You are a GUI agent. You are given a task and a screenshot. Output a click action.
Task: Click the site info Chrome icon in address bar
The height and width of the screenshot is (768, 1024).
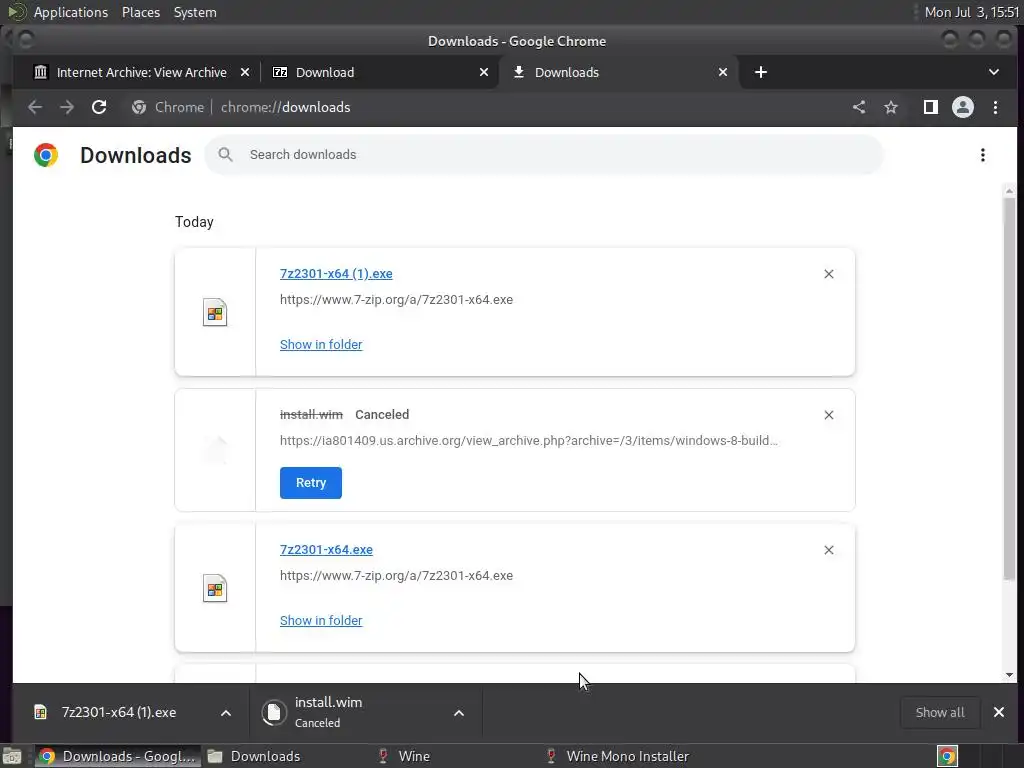tap(138, 107)
